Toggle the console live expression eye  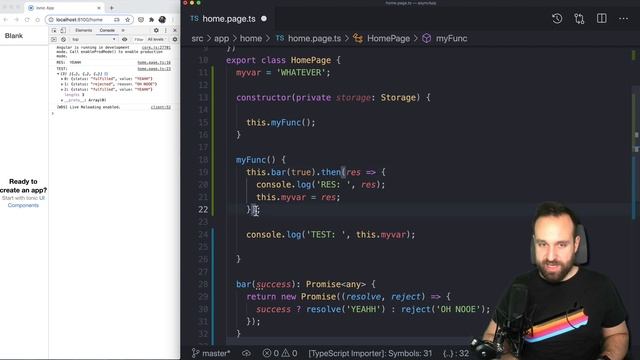tap(124, 39)
